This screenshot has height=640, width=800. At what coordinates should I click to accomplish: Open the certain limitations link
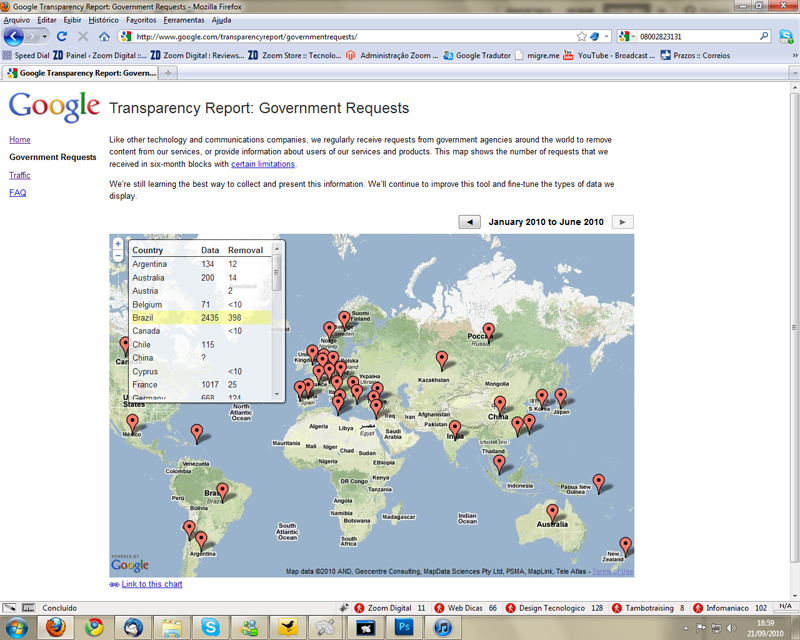pyautogui.click(x=263, y=164)
